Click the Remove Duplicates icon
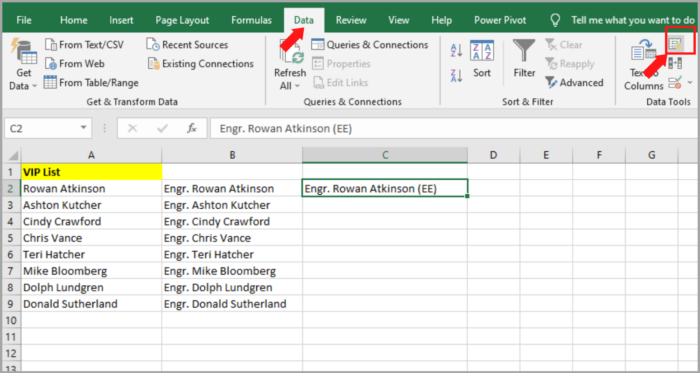The width and height of the screenshot is (700, 373). point(675,63)
